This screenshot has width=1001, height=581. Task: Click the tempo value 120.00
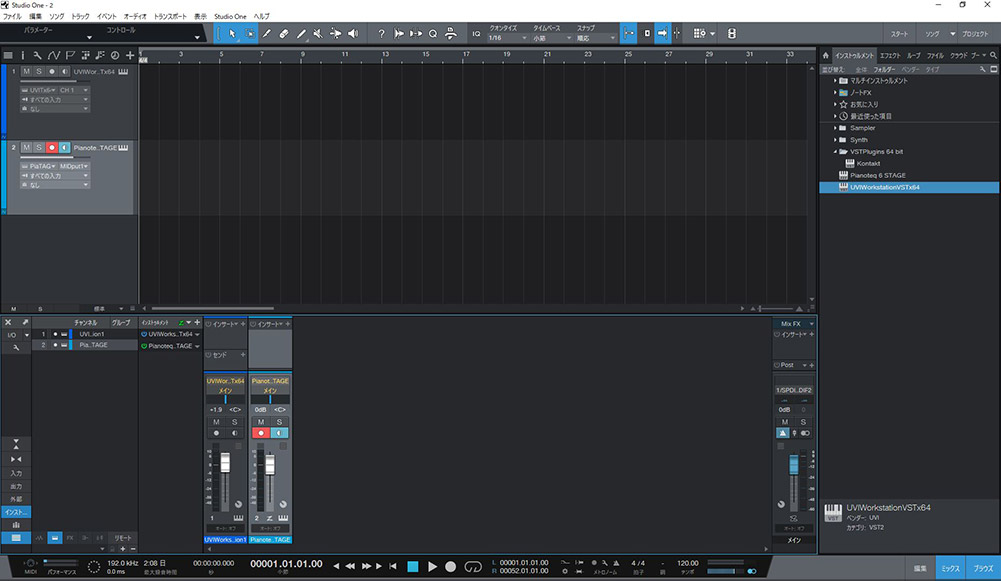(688, 563)
